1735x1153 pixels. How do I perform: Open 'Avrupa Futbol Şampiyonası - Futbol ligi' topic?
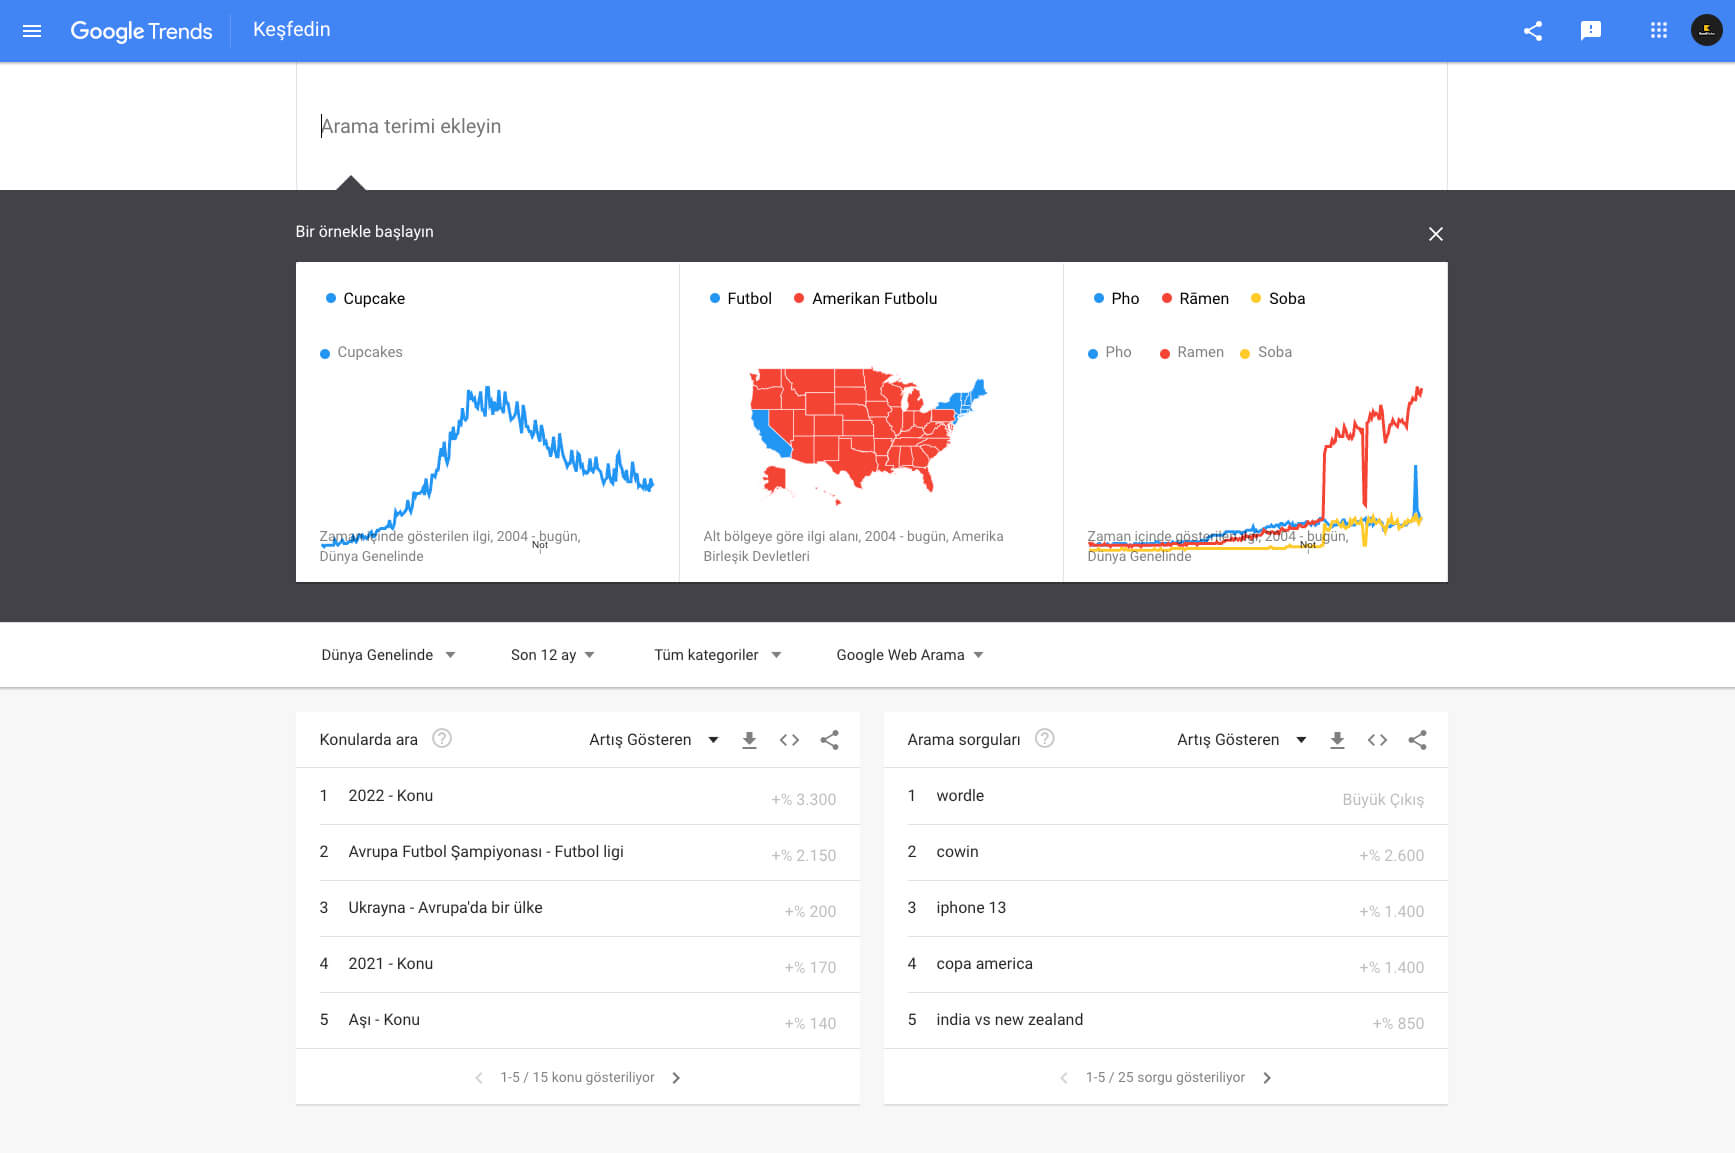578,853
